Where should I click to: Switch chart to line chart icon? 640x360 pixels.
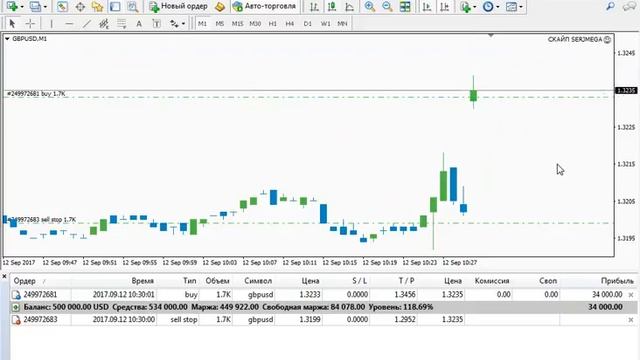(x=349, y=7)
